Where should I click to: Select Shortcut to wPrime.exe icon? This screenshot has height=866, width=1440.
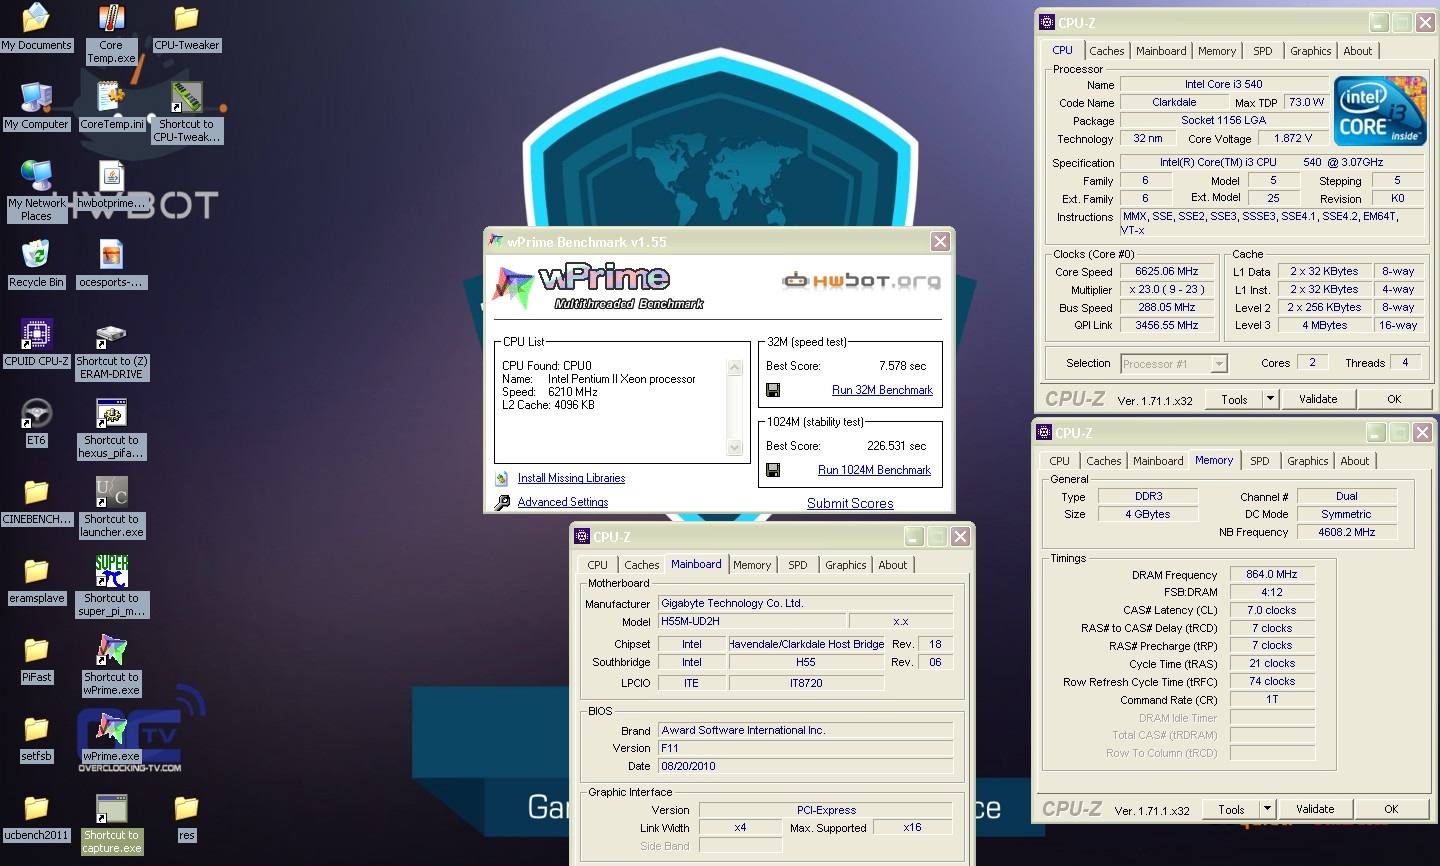[111, 666]
